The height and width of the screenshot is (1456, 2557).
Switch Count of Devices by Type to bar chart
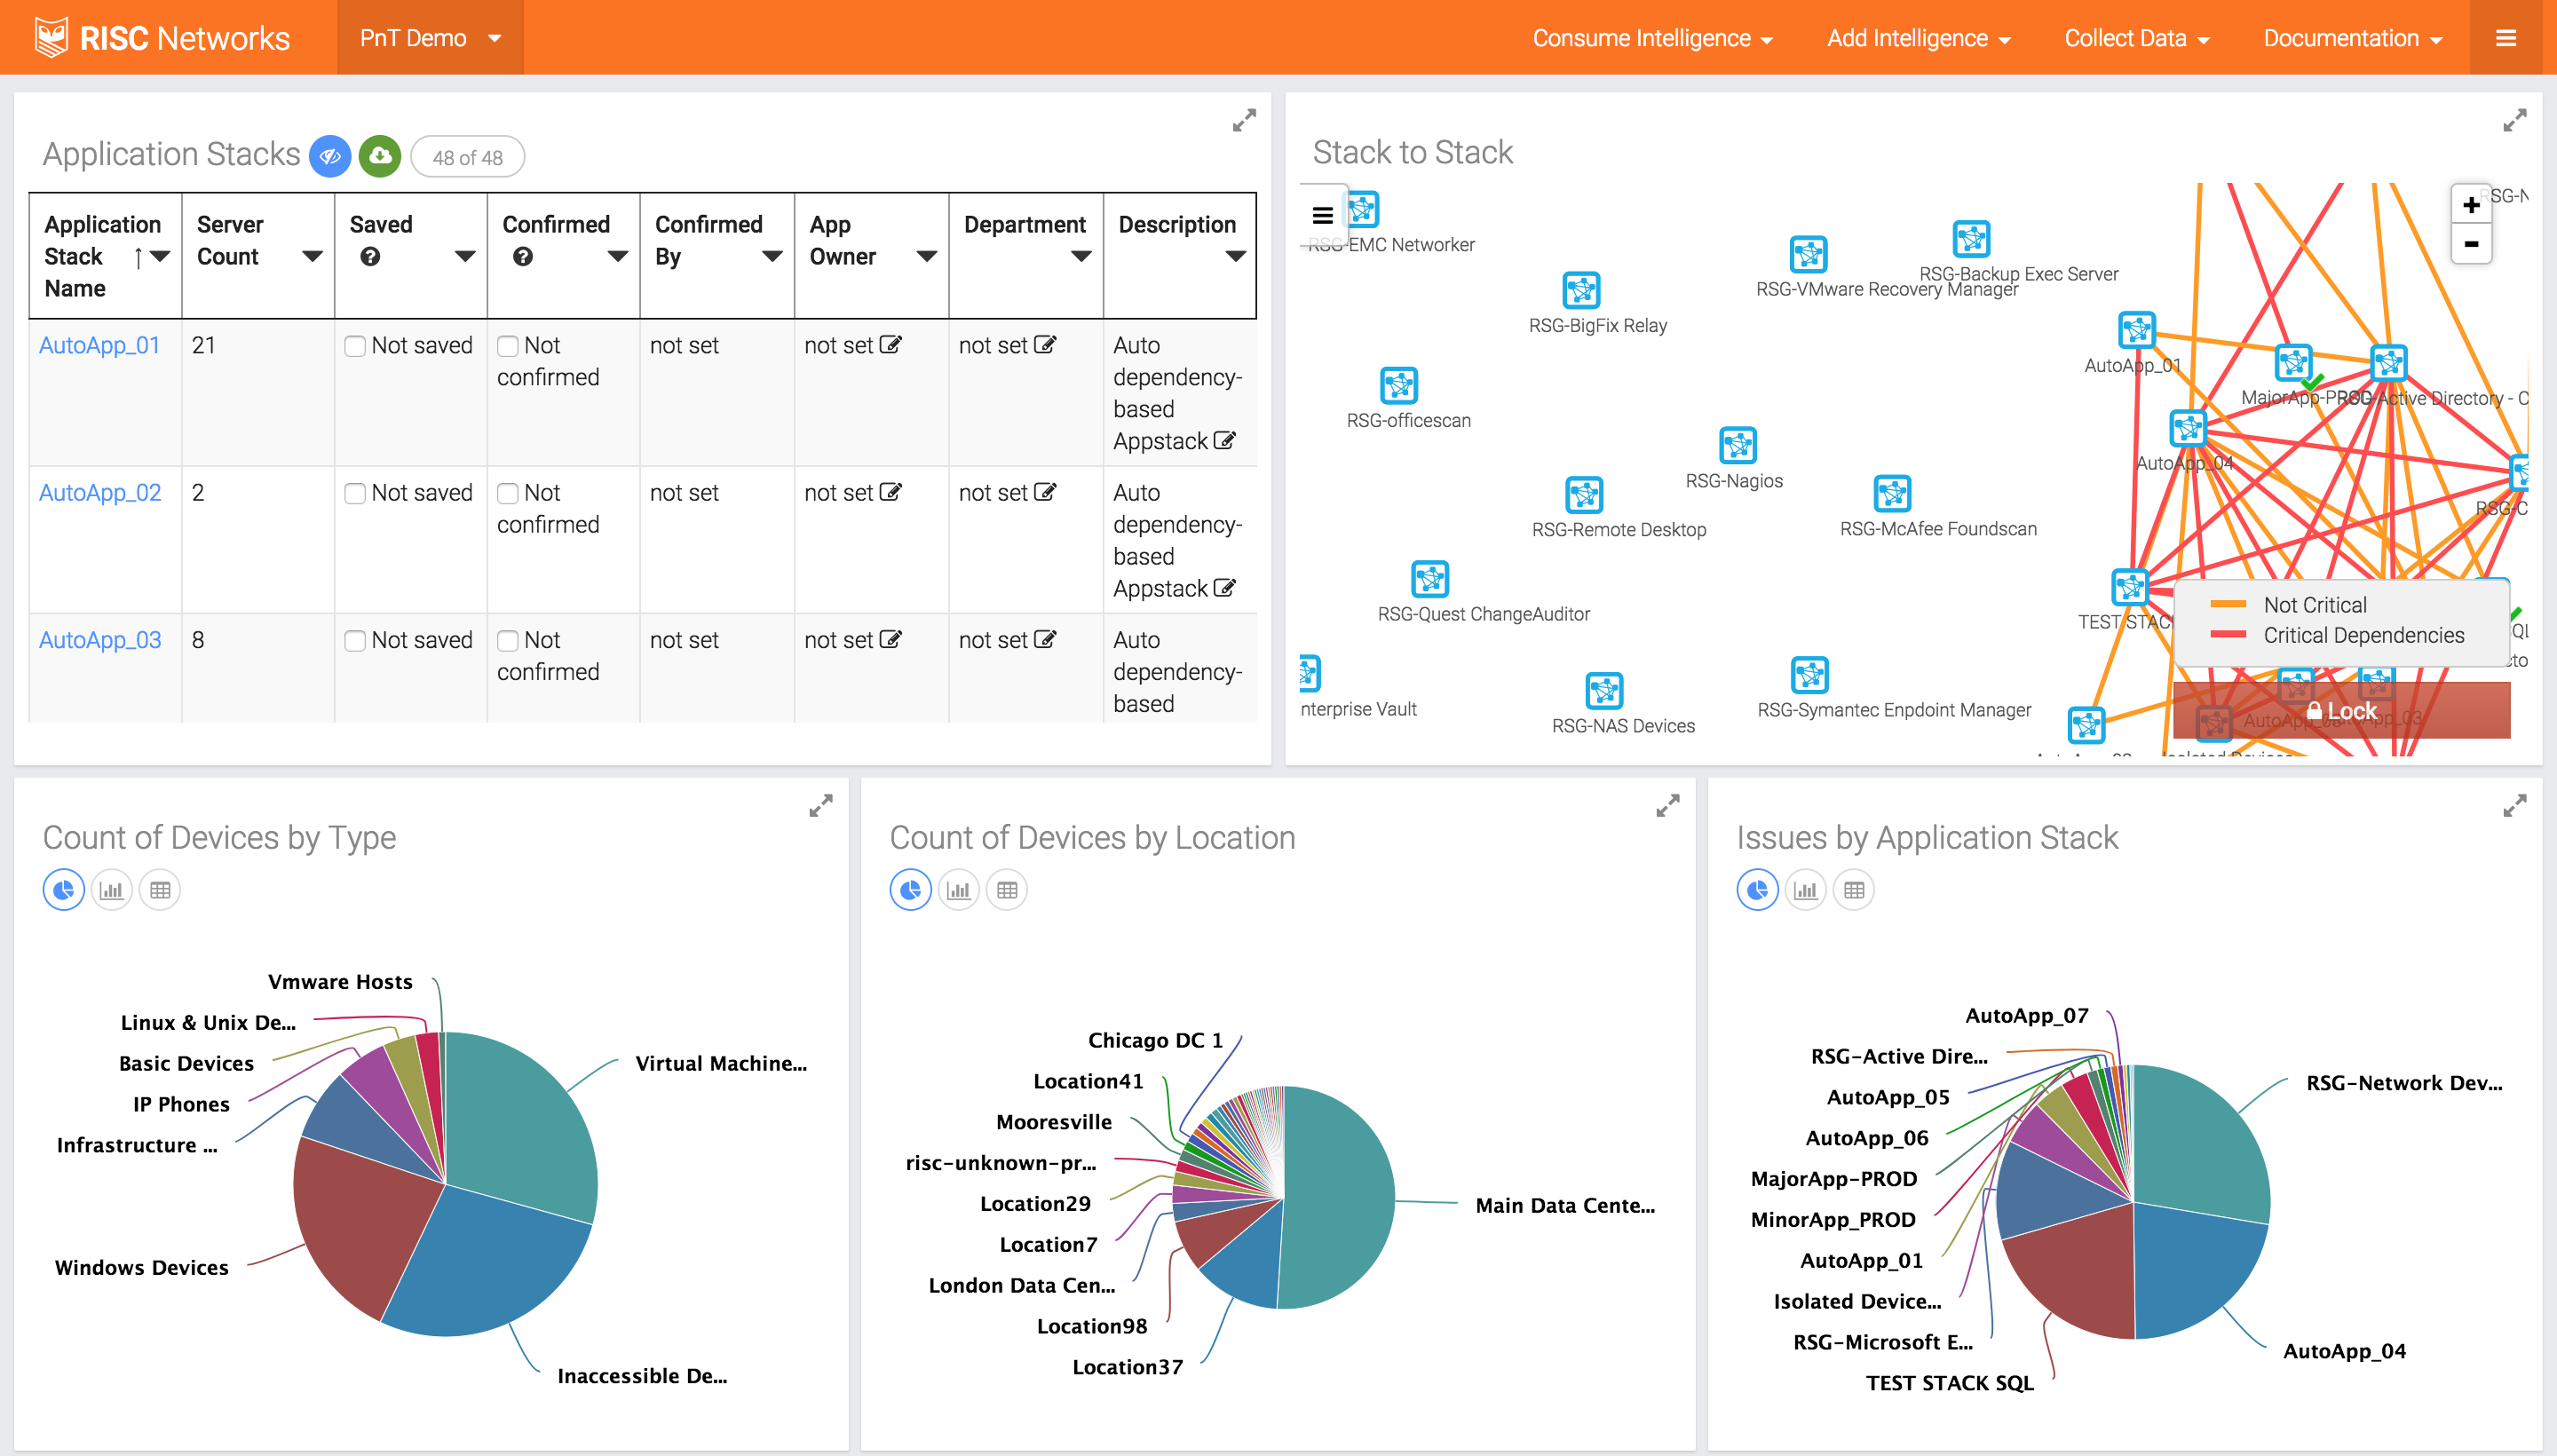click(111, 889)
